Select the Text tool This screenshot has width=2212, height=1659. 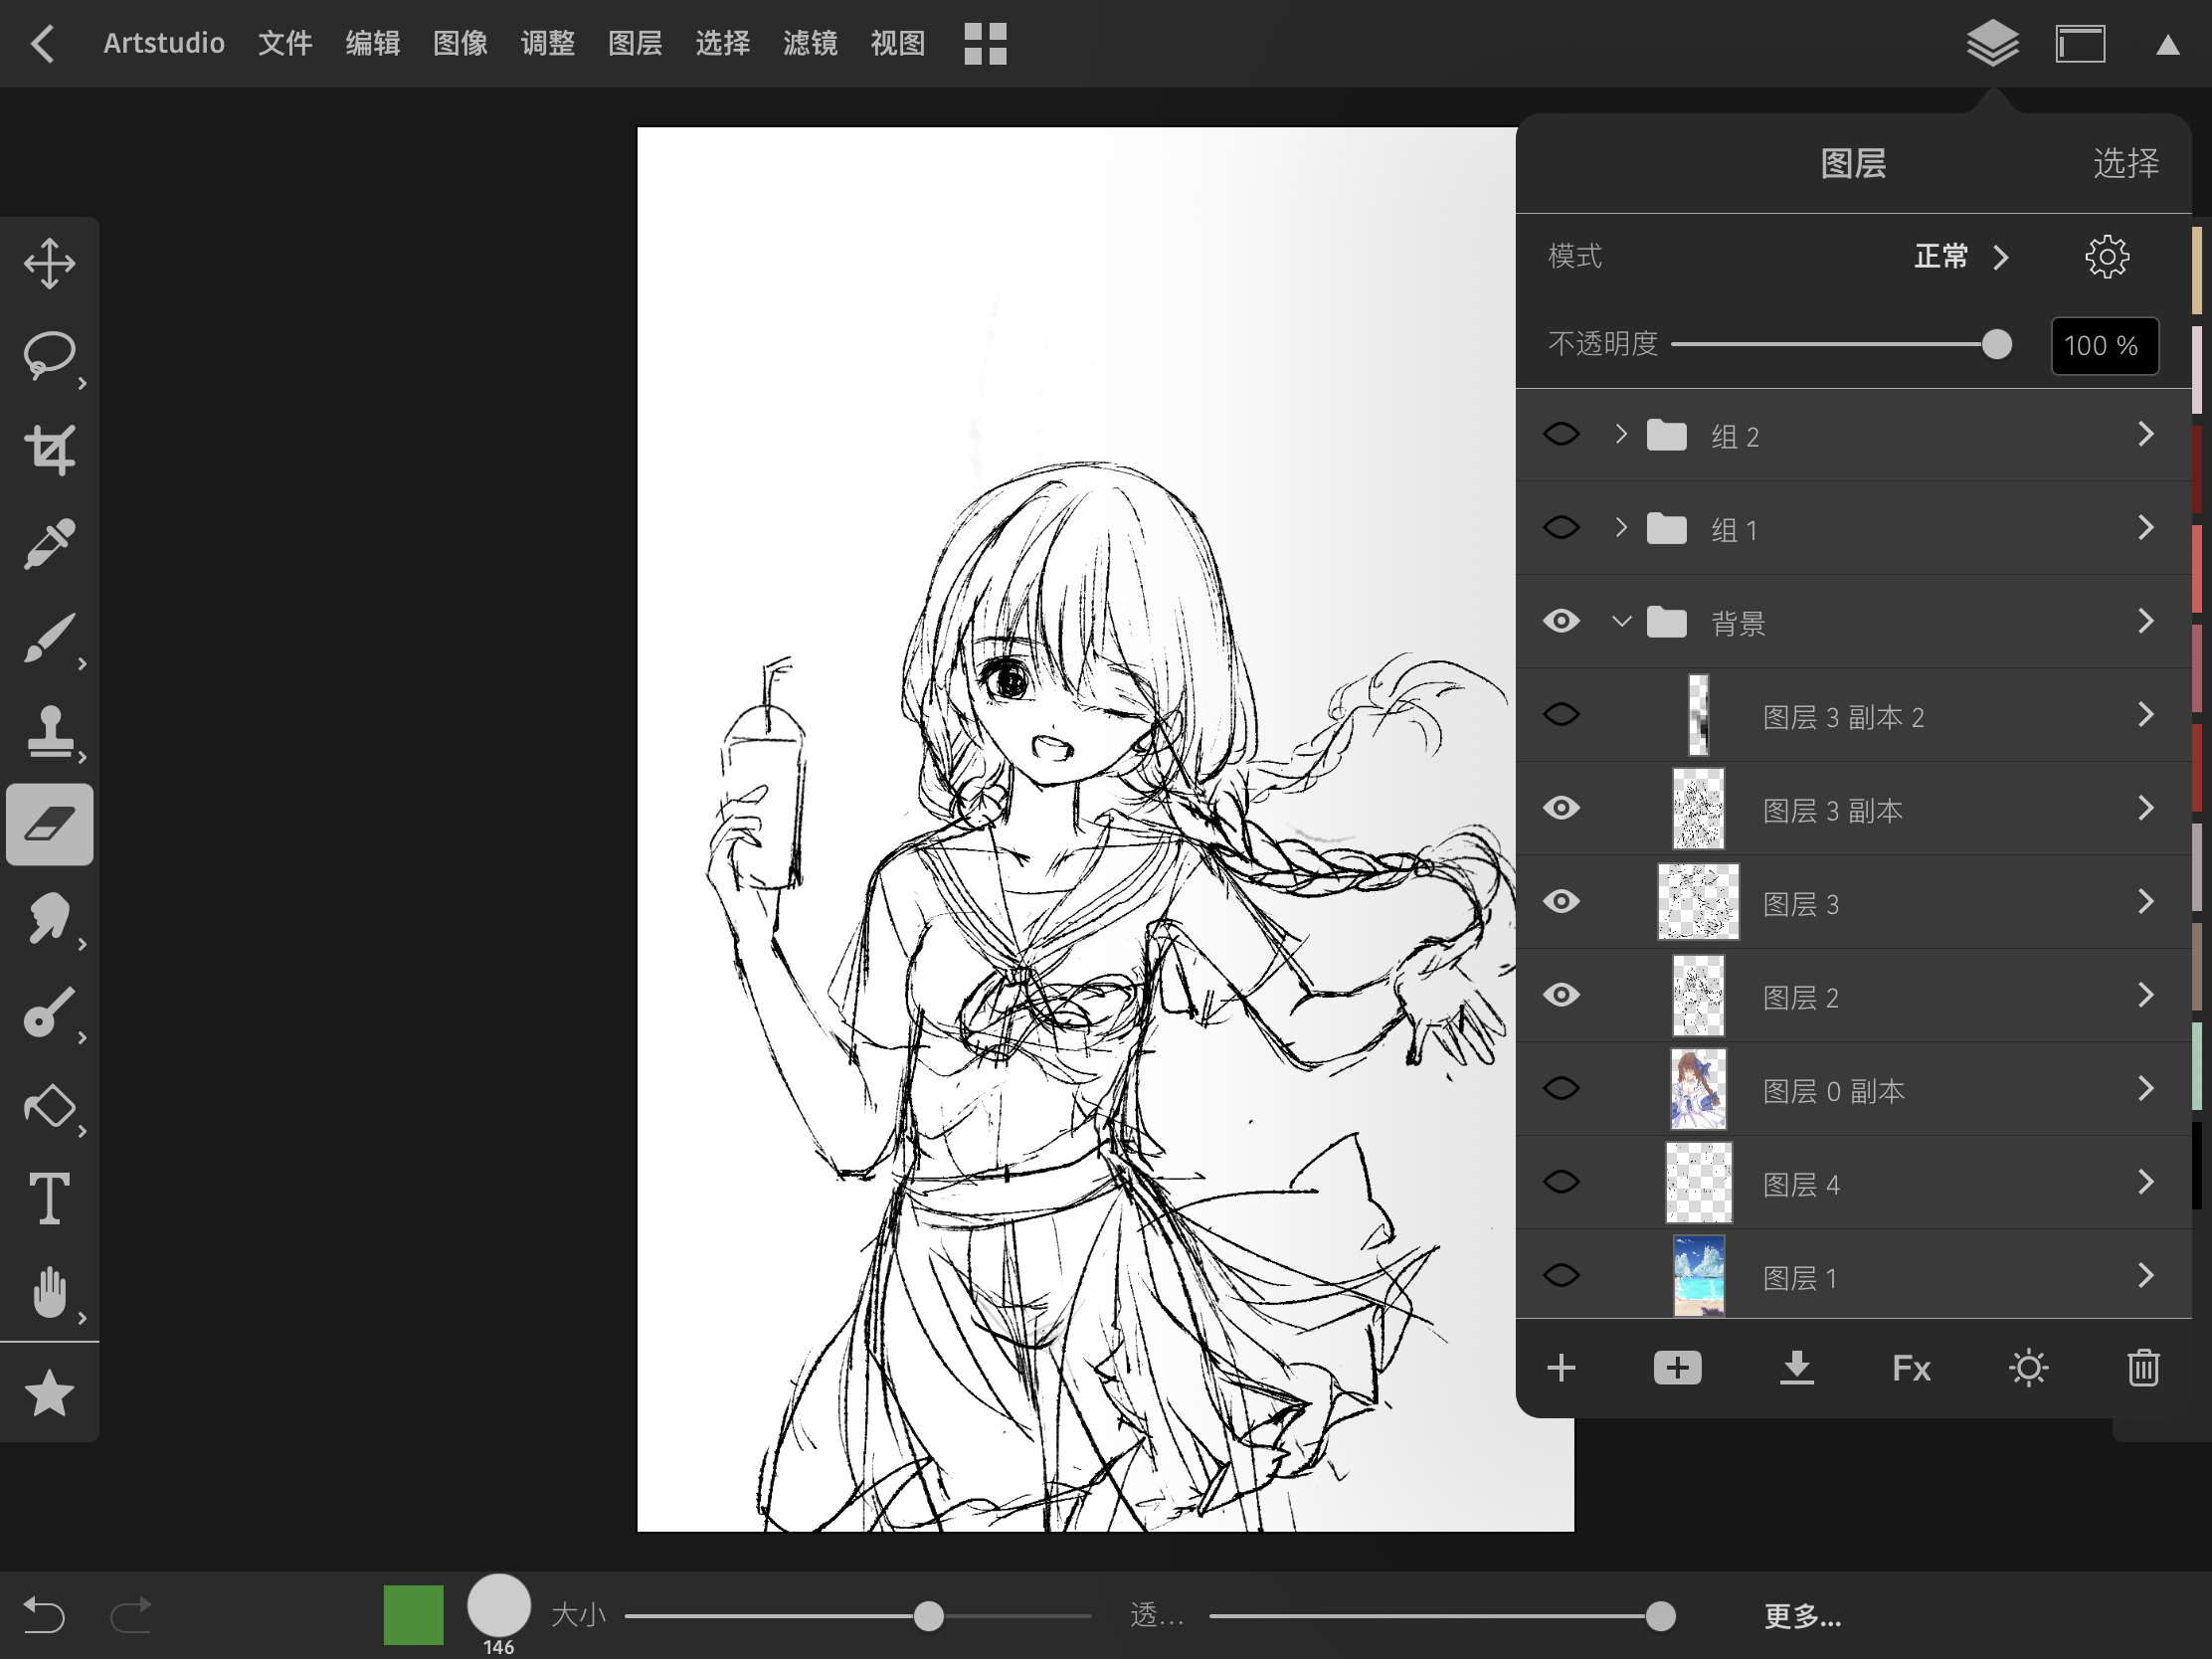(49, 1197)
